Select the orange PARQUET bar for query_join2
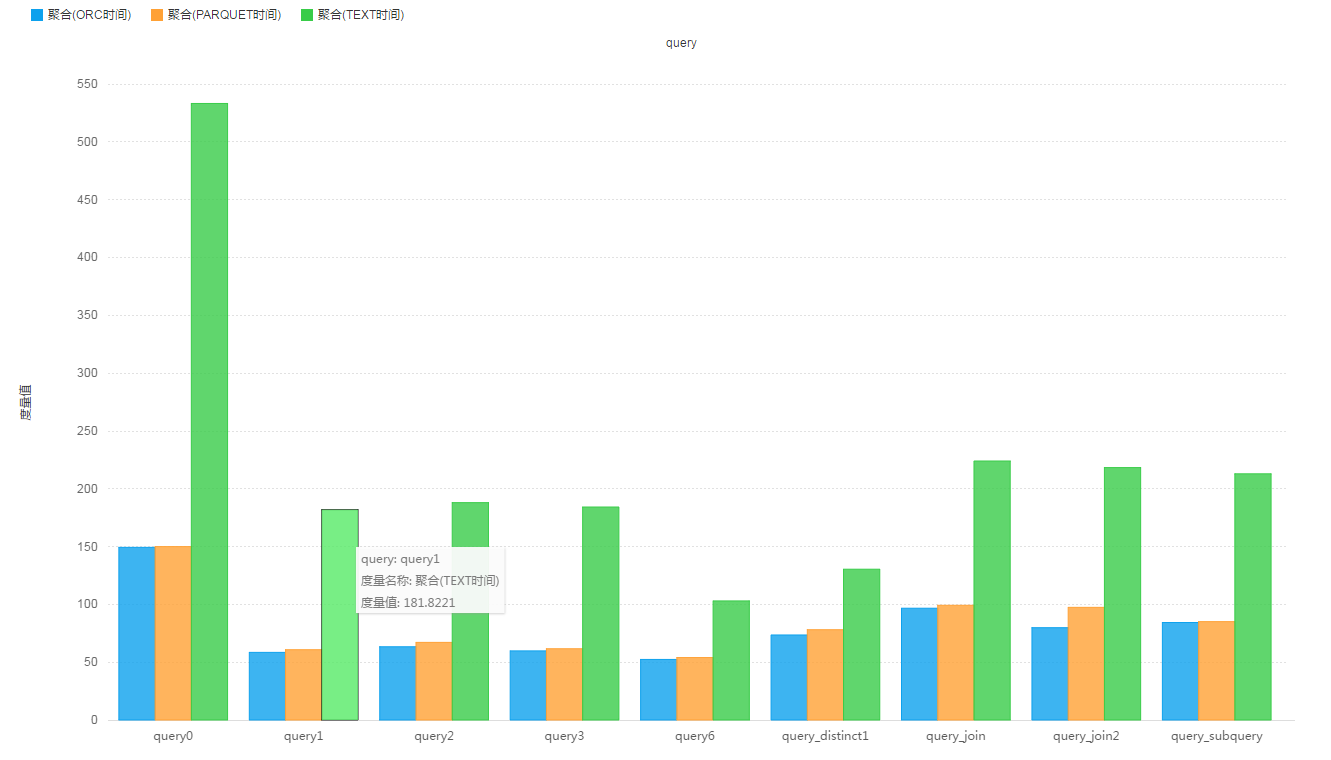This screenshot has height=760, width=1331. coord(1086,663)
